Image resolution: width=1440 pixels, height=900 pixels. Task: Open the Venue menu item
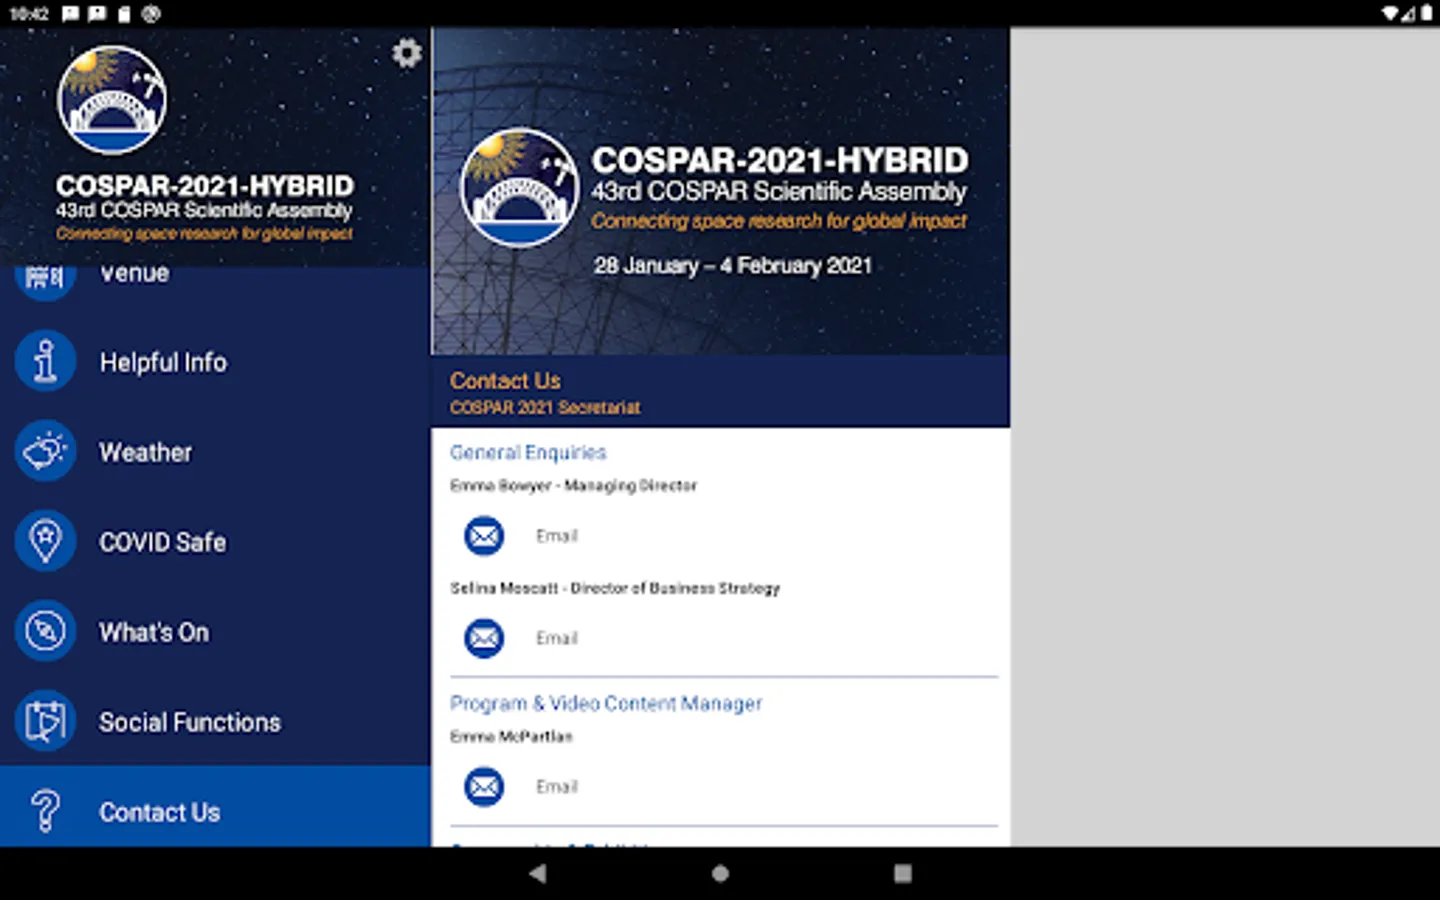[x=134, y=275]
